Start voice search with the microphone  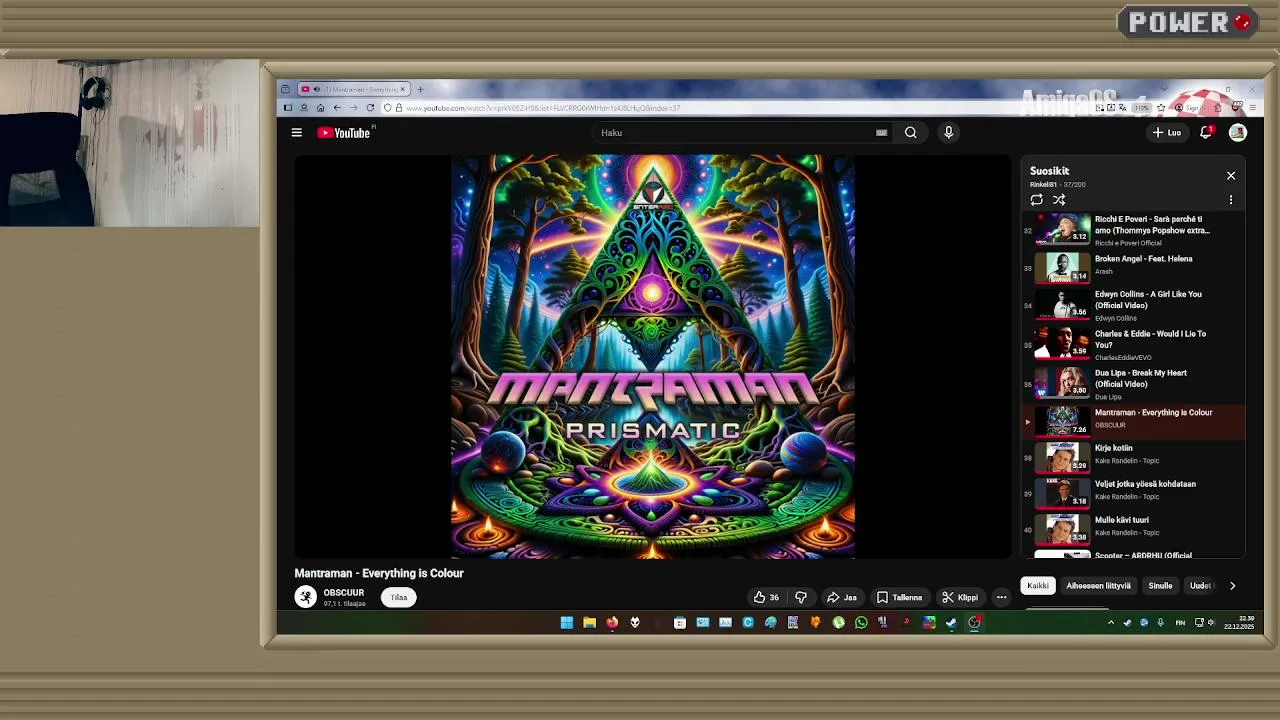pos(949,132)
